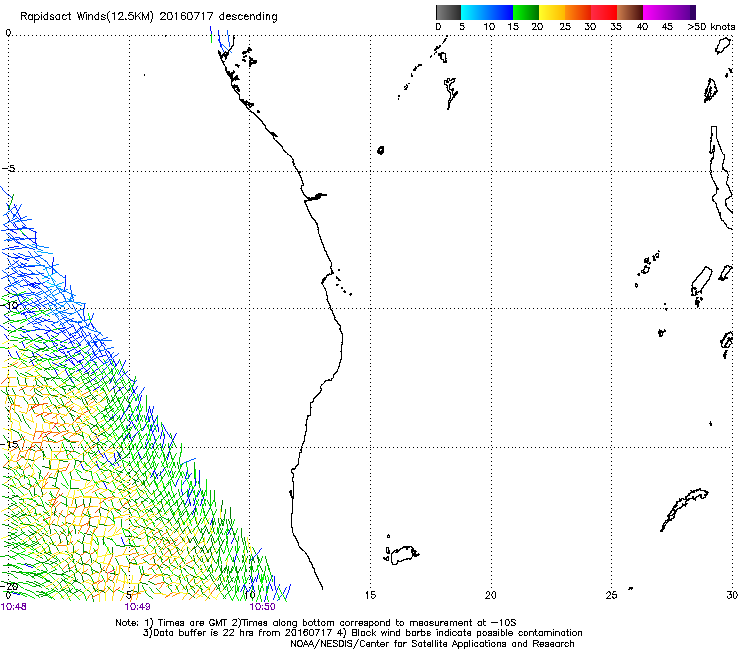740x650 pixels.
Task: Click the magenta 40-45 knots legend color
Action: (x=656, y=12)
